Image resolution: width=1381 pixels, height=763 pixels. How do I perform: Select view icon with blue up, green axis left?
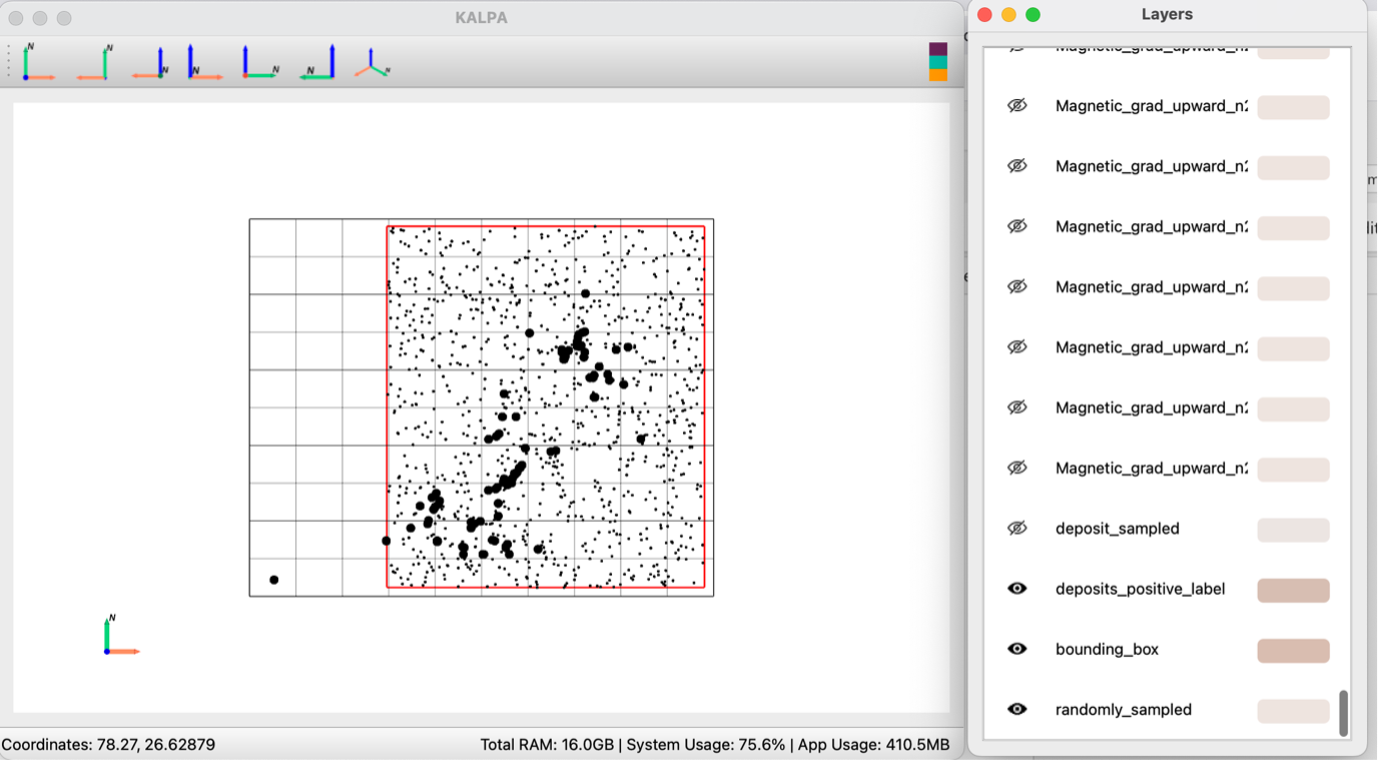point(318,62)
